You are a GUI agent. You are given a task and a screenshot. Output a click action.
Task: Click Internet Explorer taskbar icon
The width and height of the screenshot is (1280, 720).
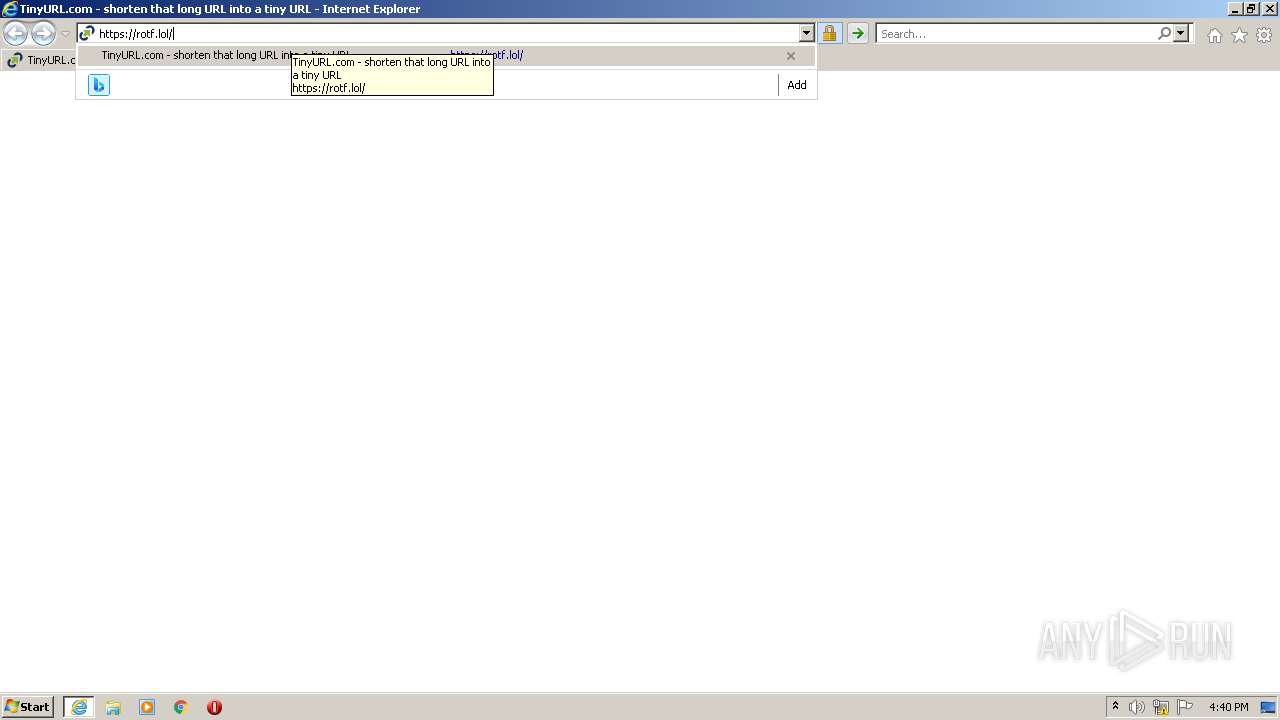(x=79, y=707)
